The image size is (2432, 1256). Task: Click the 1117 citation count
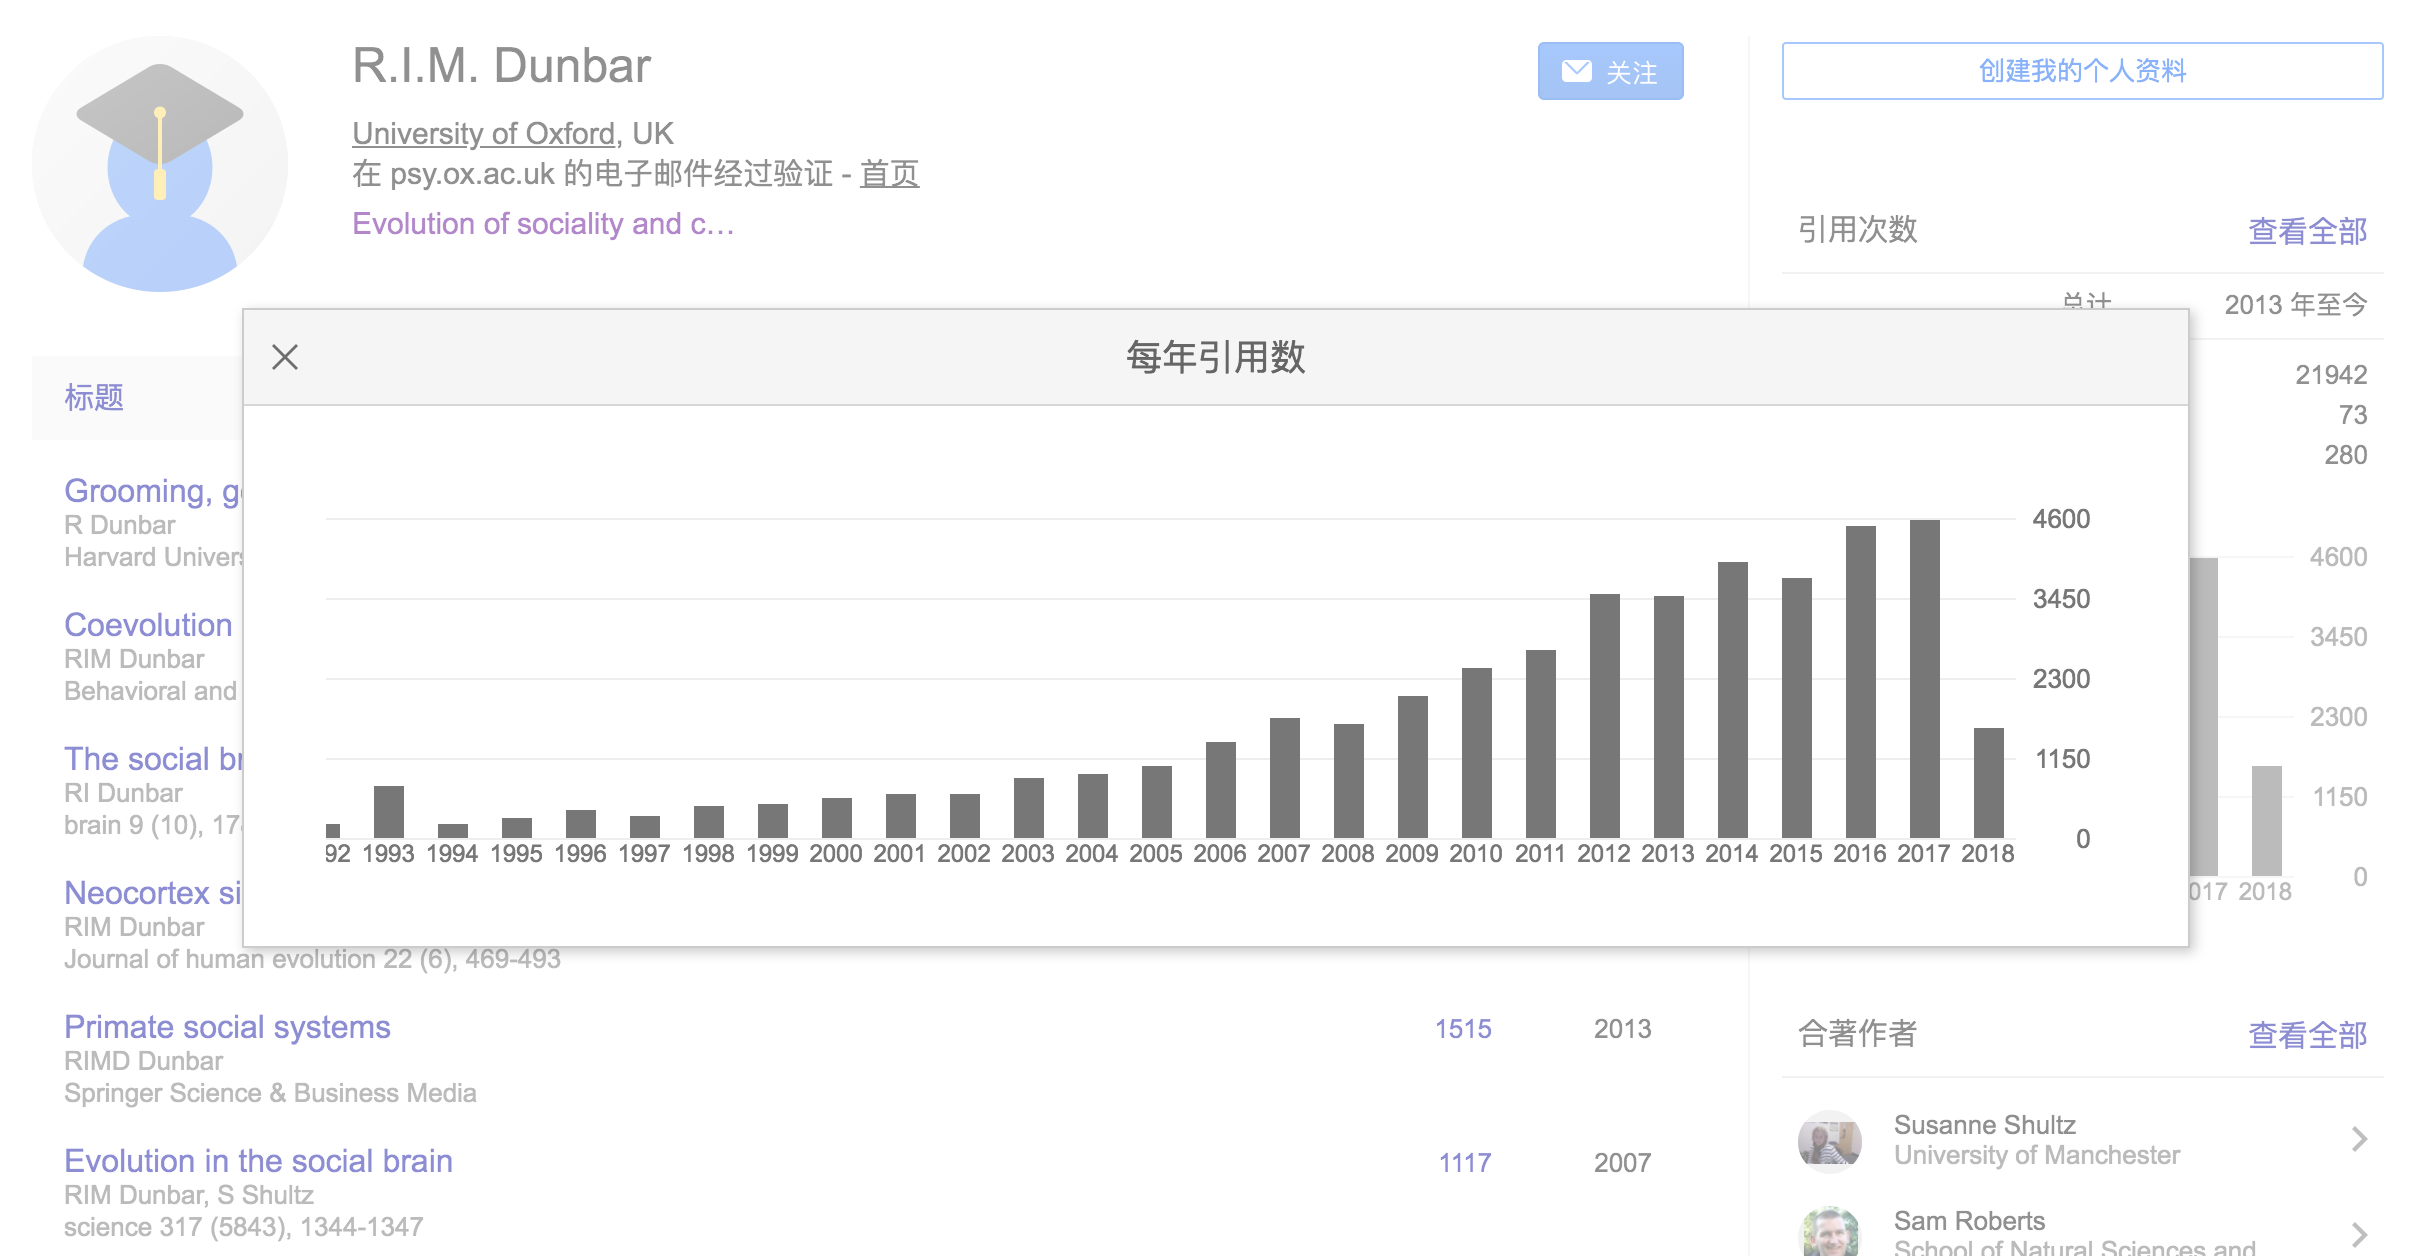pos(1464,1163)
